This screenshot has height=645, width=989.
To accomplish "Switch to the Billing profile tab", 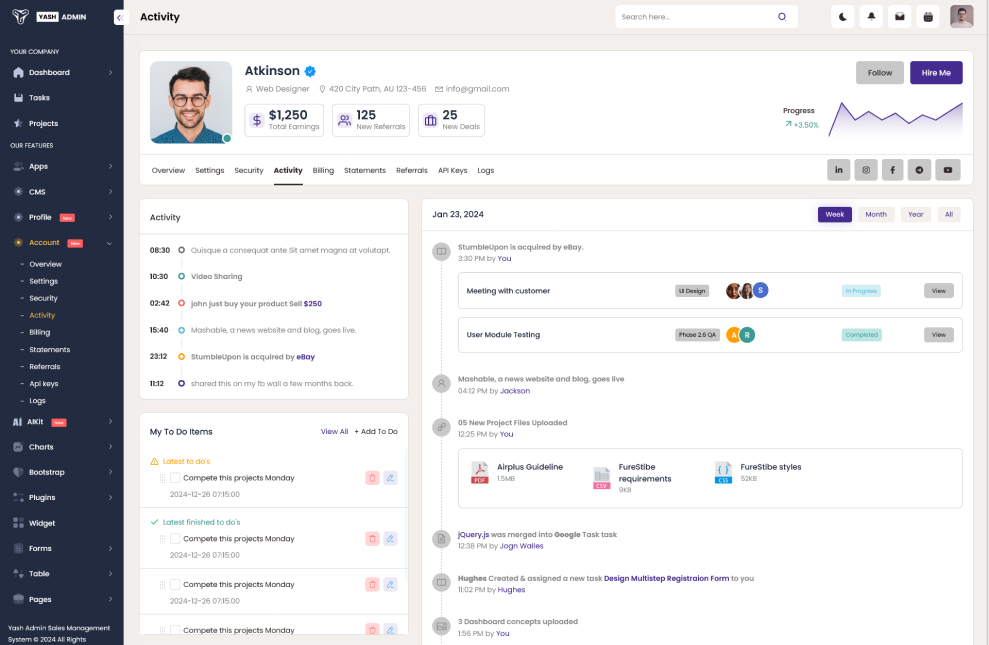I will [x=323, y=170].
